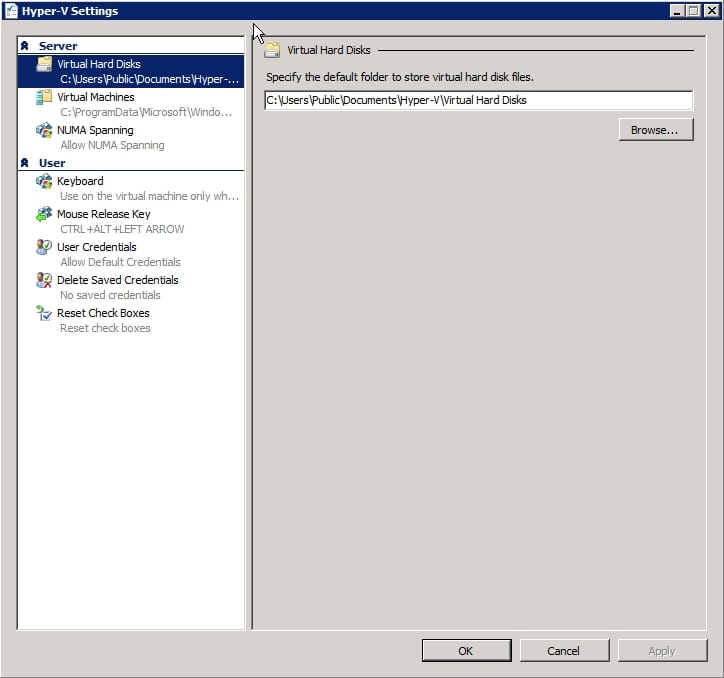This screenshot has width=724, height=678.
Task: Click the Server section collapse icon
Action: click(24, 46)
